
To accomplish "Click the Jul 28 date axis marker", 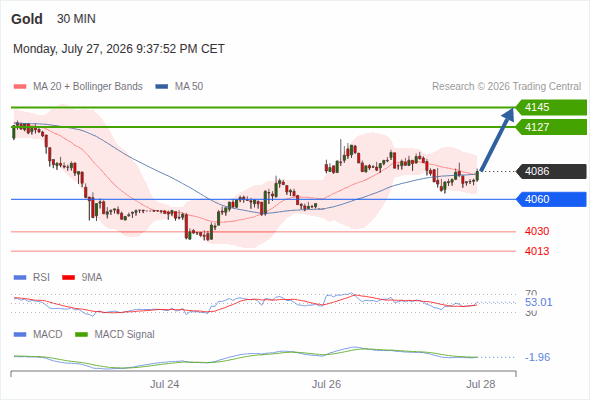I will 481,384.
